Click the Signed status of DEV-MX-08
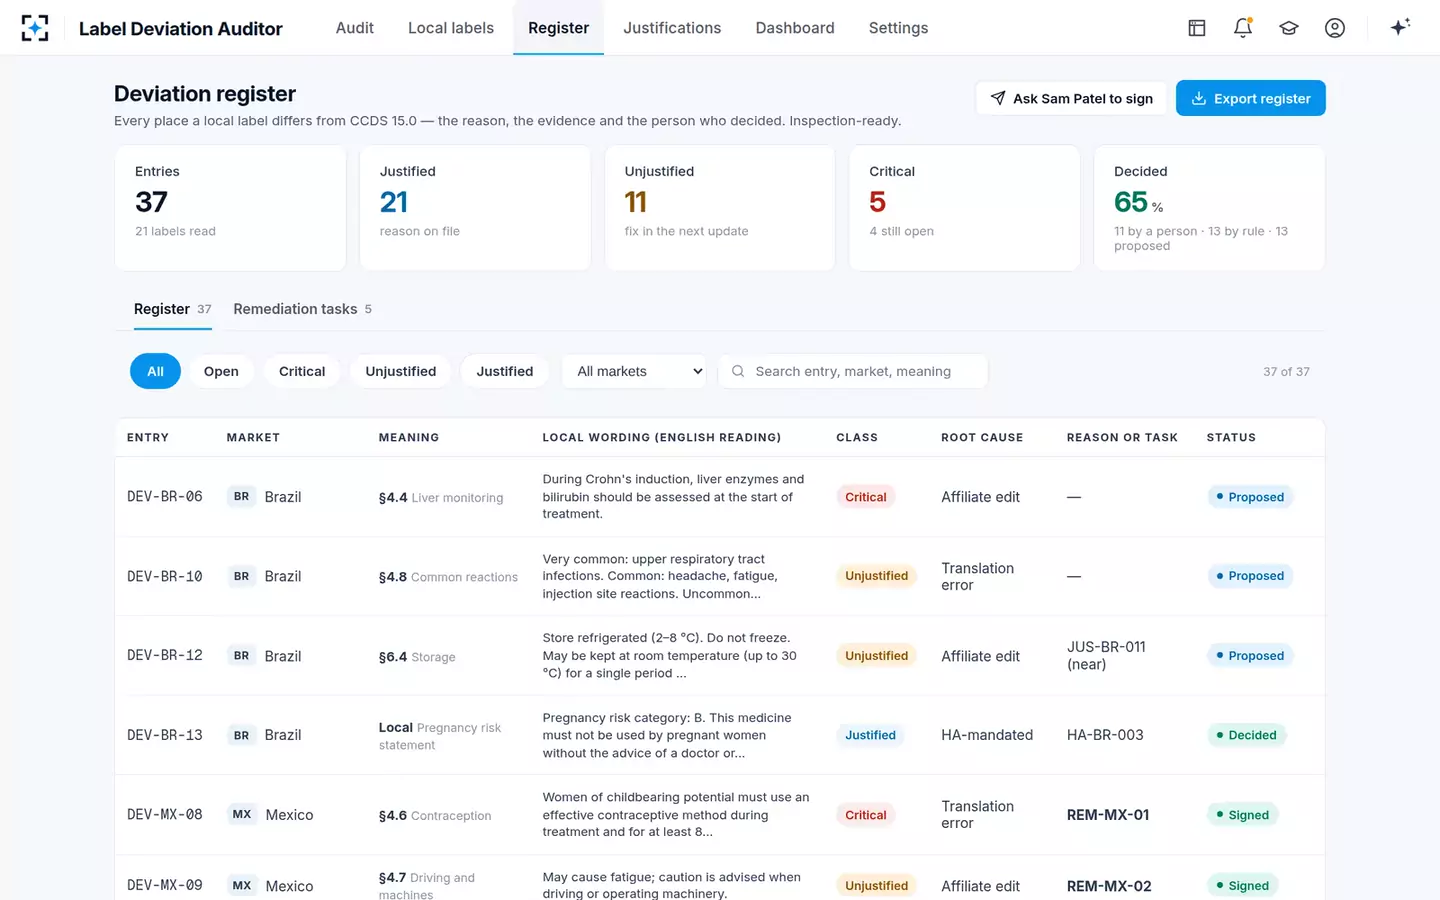Viewport: 1440px width, 900px height. click(1243, 815)
